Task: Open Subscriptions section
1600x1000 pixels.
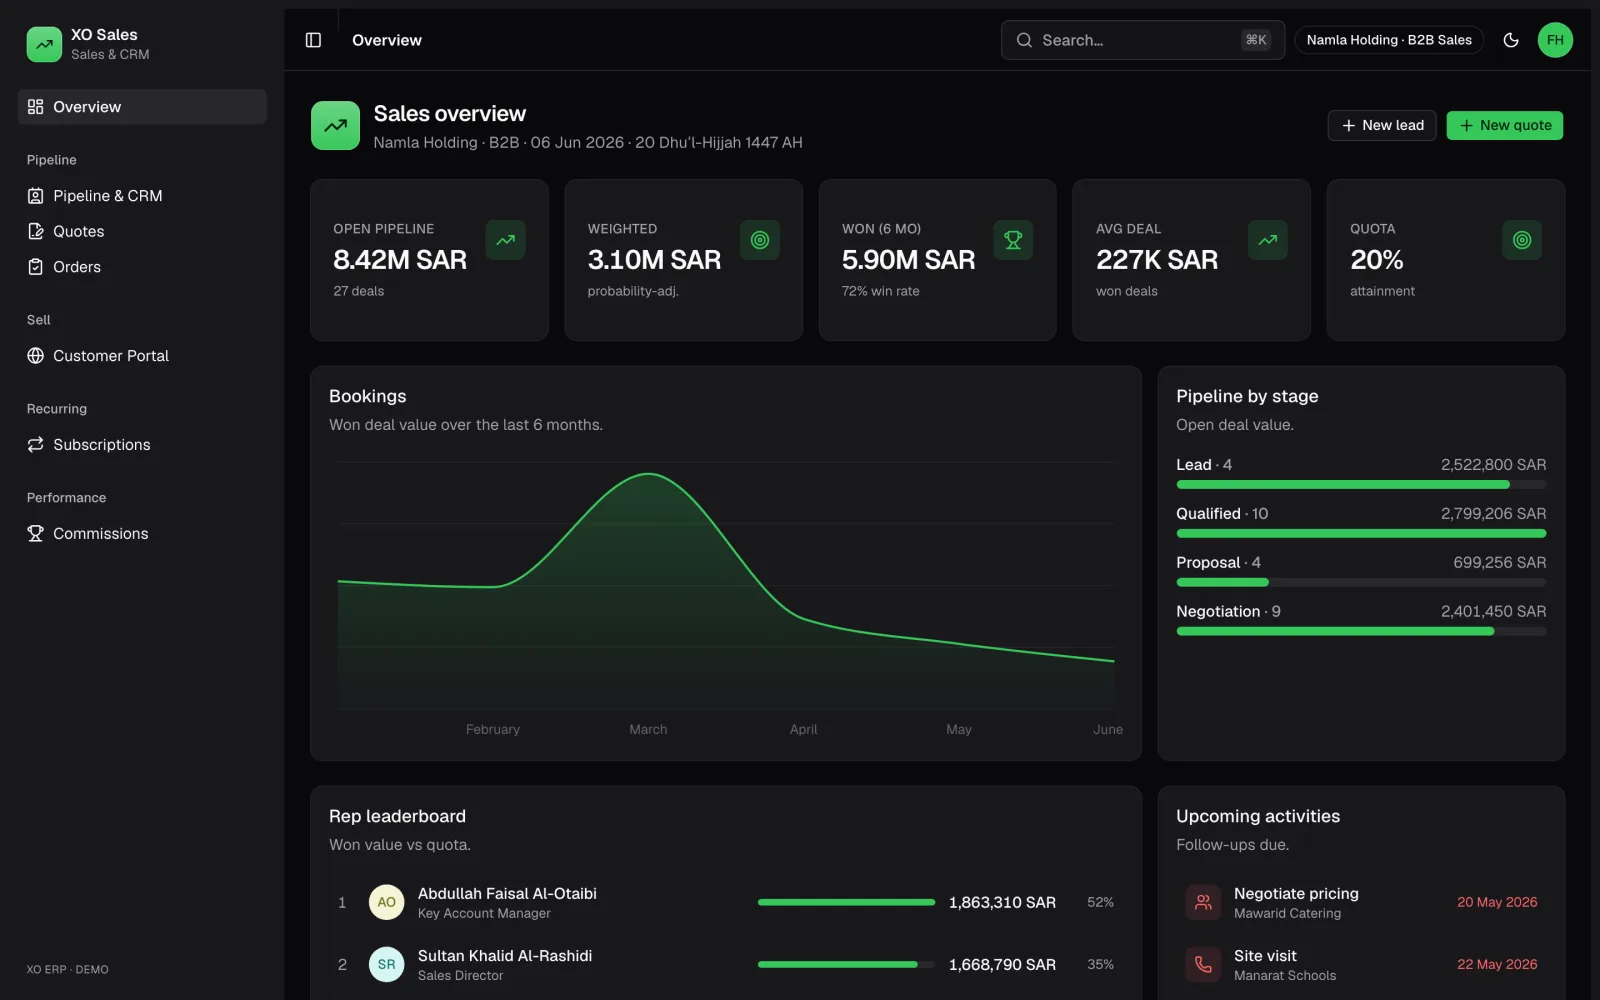Action: tap(142, 445)
